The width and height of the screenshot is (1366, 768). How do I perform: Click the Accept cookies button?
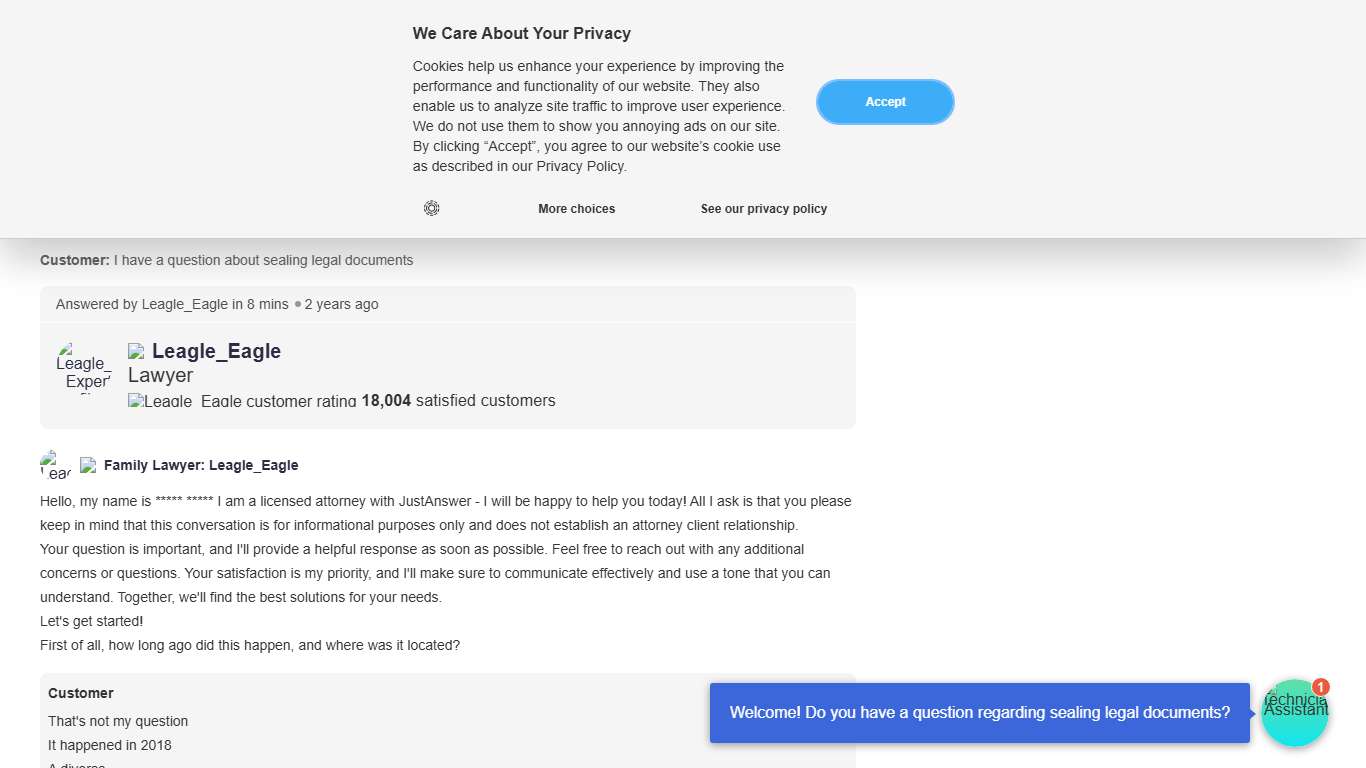pyautogui.click(x=885, y=102)
